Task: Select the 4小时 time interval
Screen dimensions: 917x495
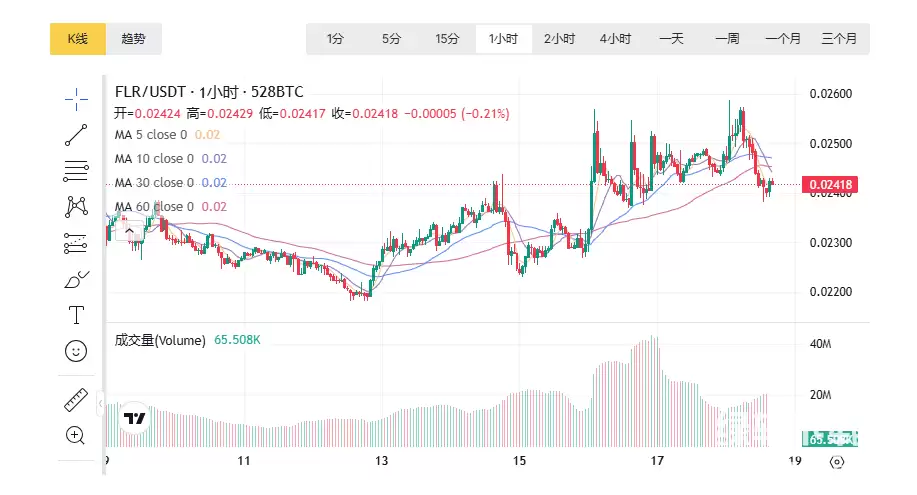Action: click(615, 39)
